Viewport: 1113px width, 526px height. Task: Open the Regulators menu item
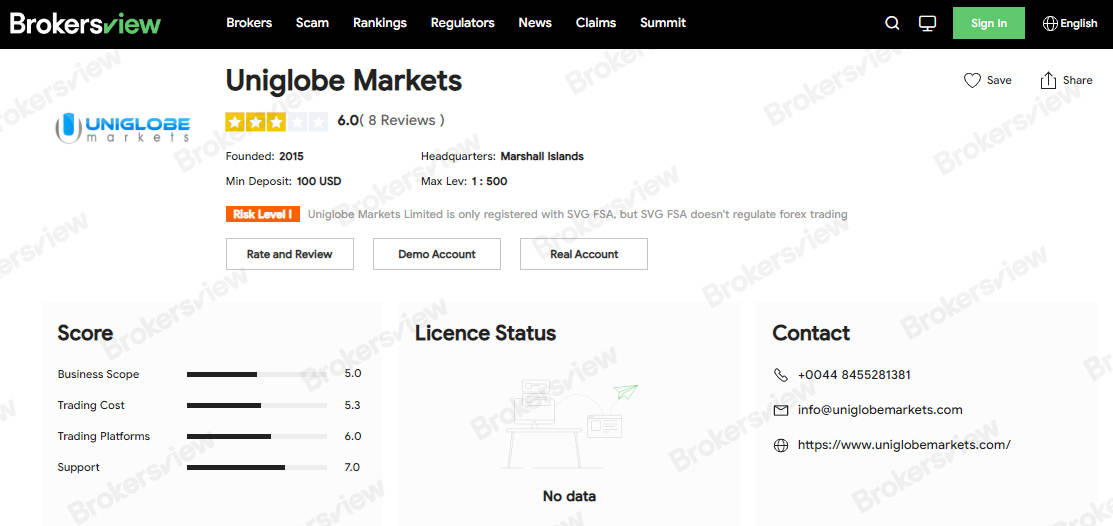coord(462,23)
